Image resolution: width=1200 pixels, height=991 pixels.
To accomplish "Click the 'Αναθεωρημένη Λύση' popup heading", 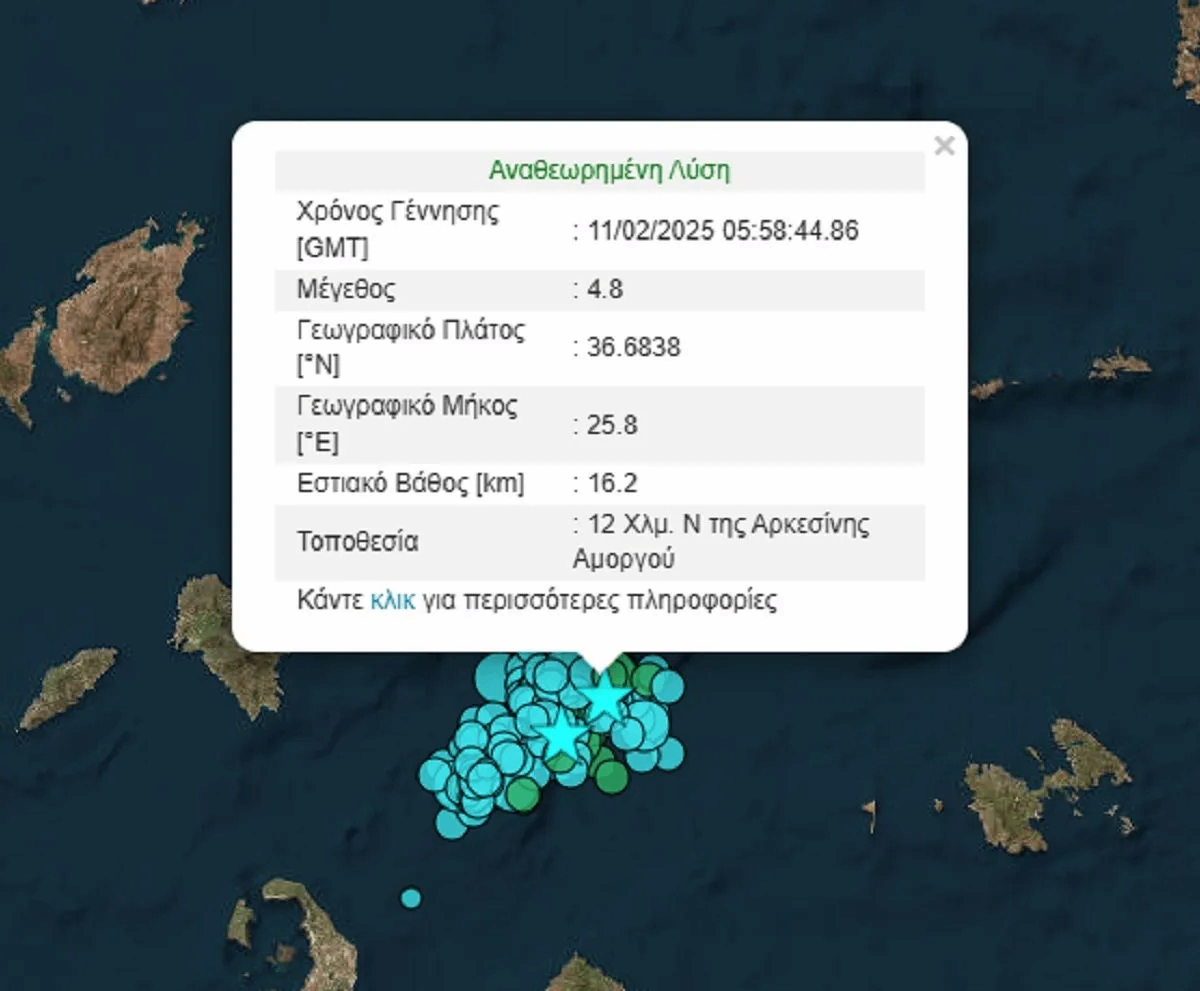I will click(609, 171).
